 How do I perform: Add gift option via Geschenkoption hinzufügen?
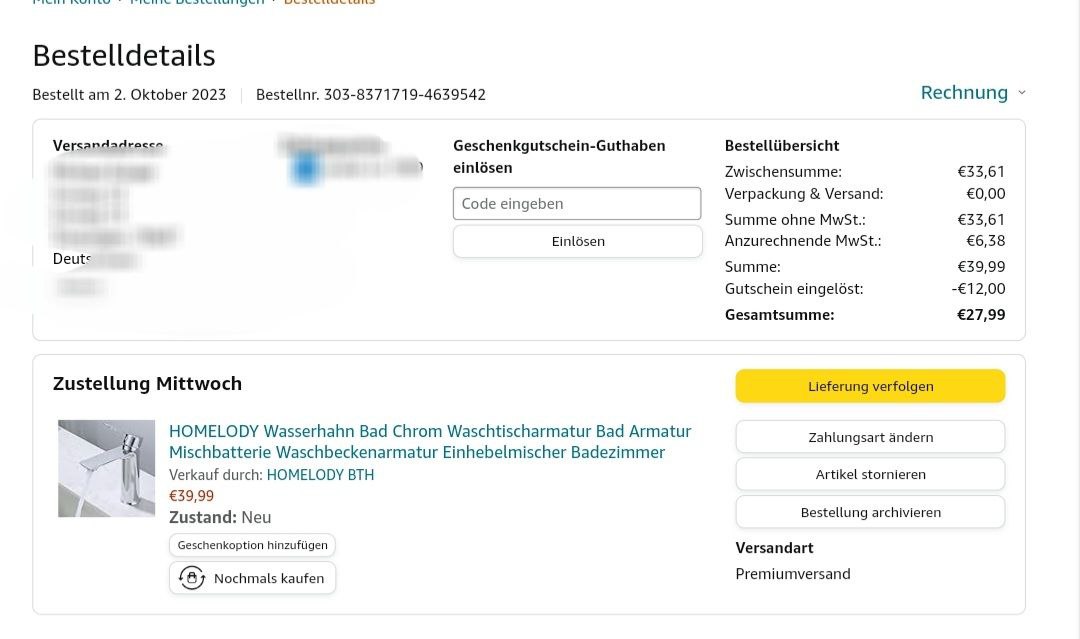252,545
